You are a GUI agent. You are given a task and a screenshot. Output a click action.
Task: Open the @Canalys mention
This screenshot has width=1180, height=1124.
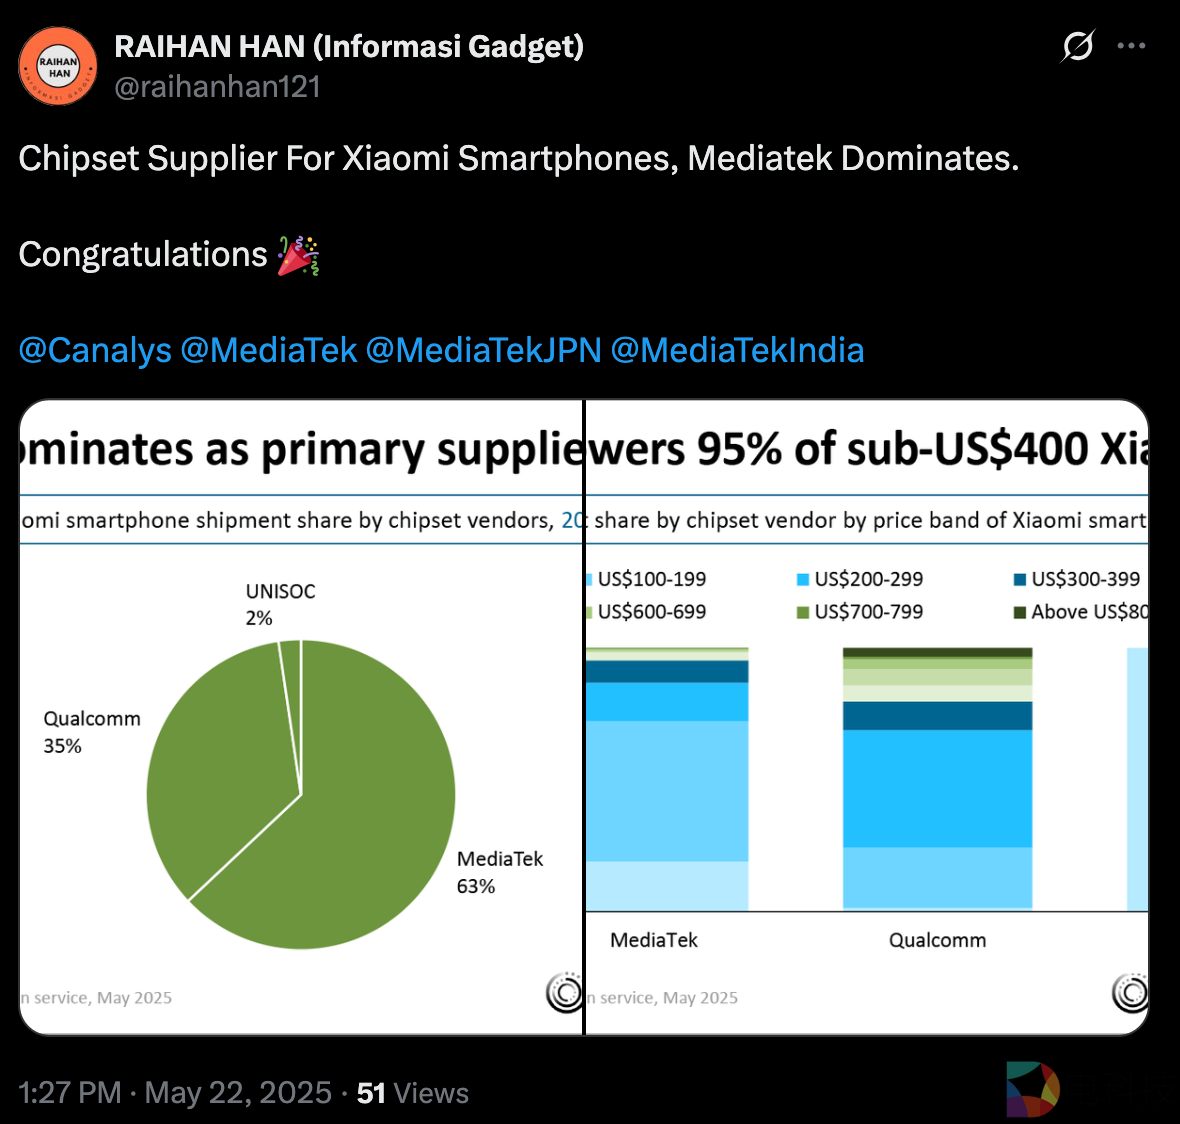click(95, 350)
